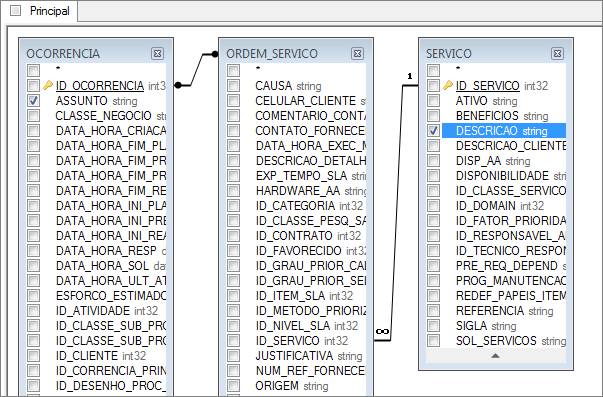This screenshot has width=603, height=397.
Task: Switch to the Principal tab
Action: pyautogui.click(x=50, y=11)
